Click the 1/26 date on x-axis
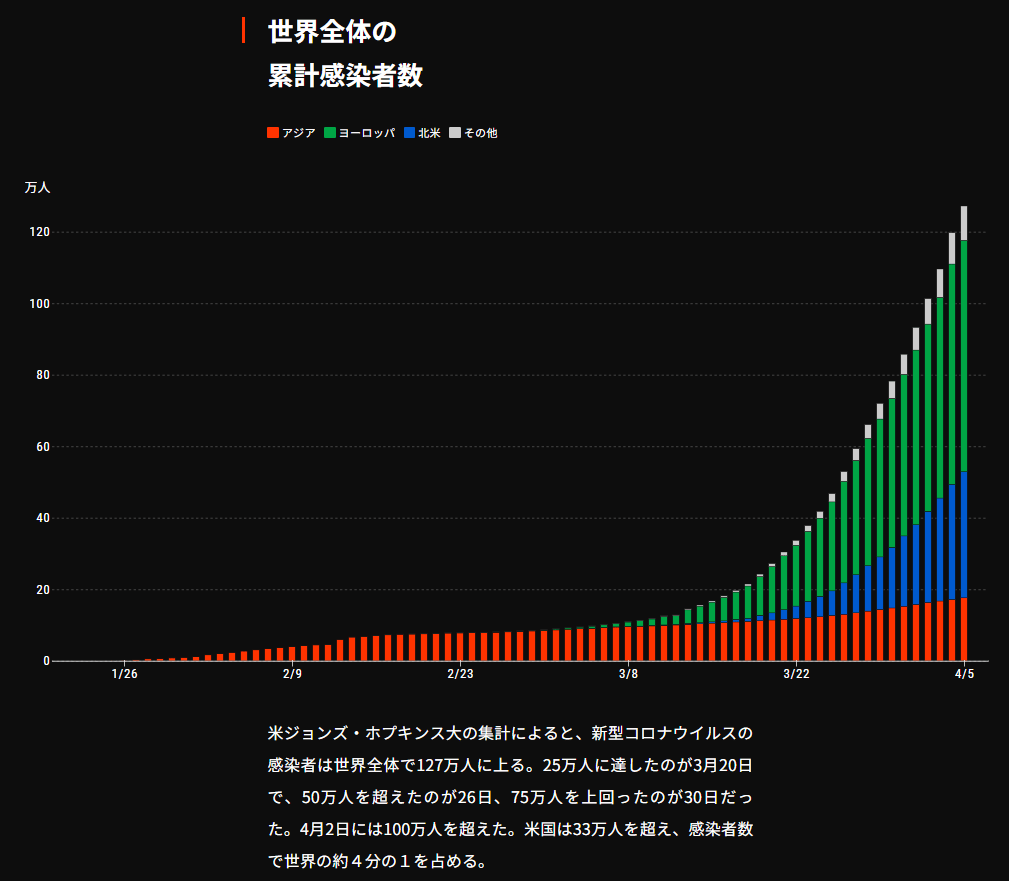This screenshot has height=881, width=1009. [x=124, y=674]
